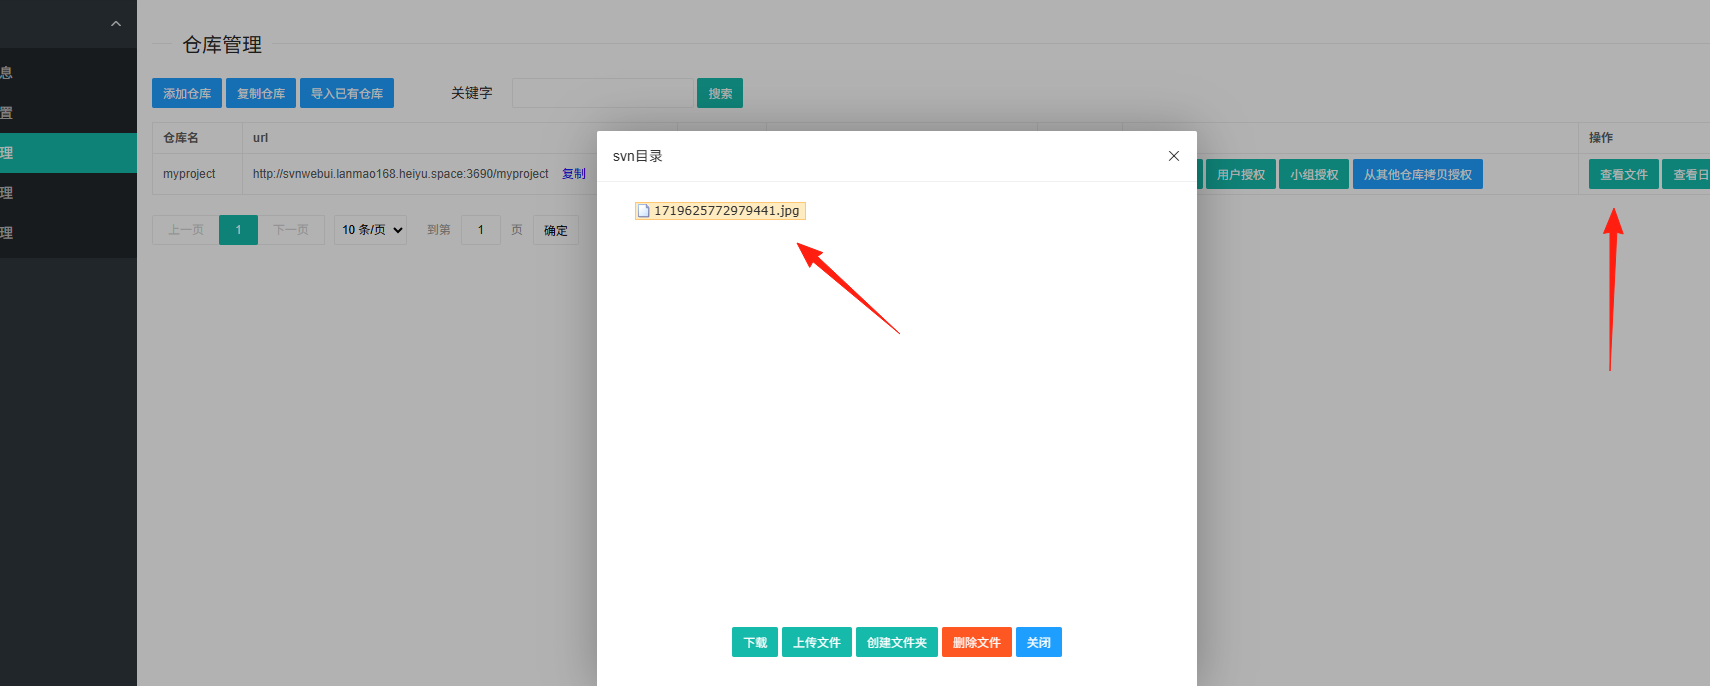This screenshot has height=686, width=1710.
Task: Click the blue 关闭 button
Action: 1039,642
